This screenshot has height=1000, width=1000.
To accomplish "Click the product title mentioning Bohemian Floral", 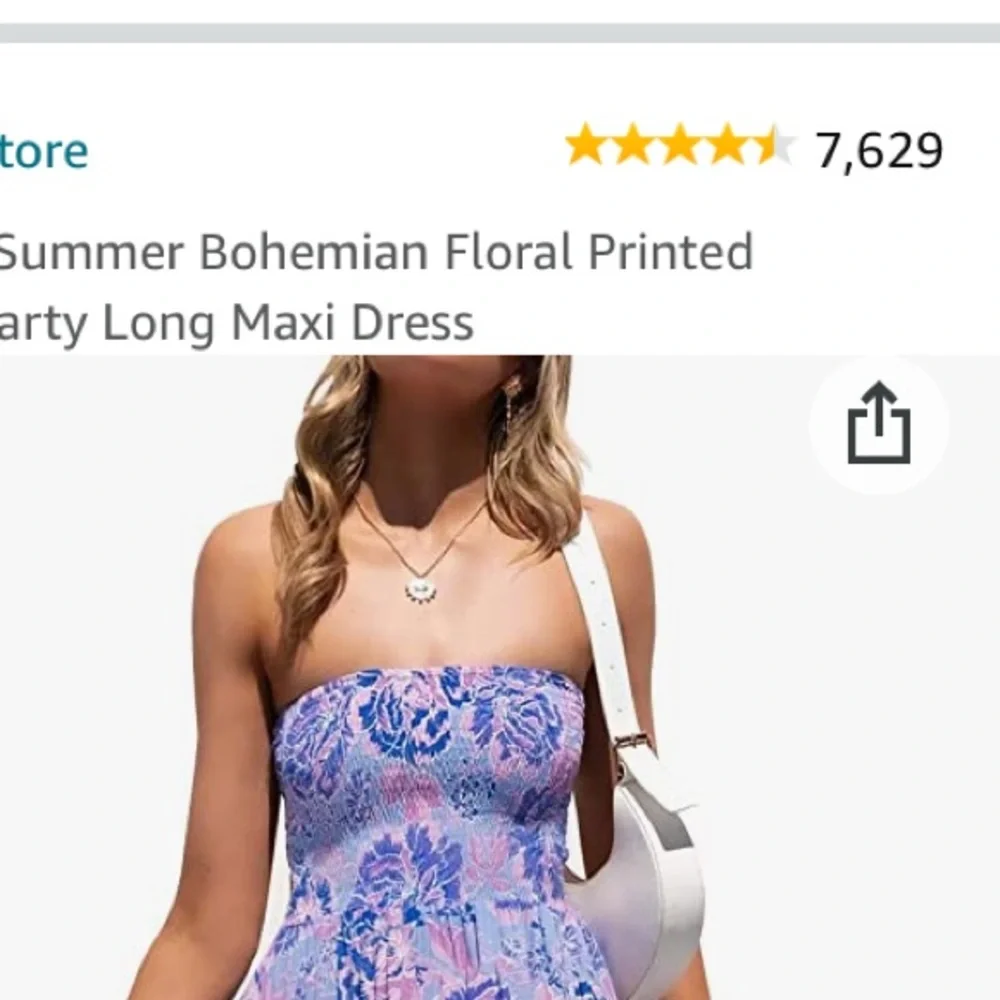I will (375, 252).
